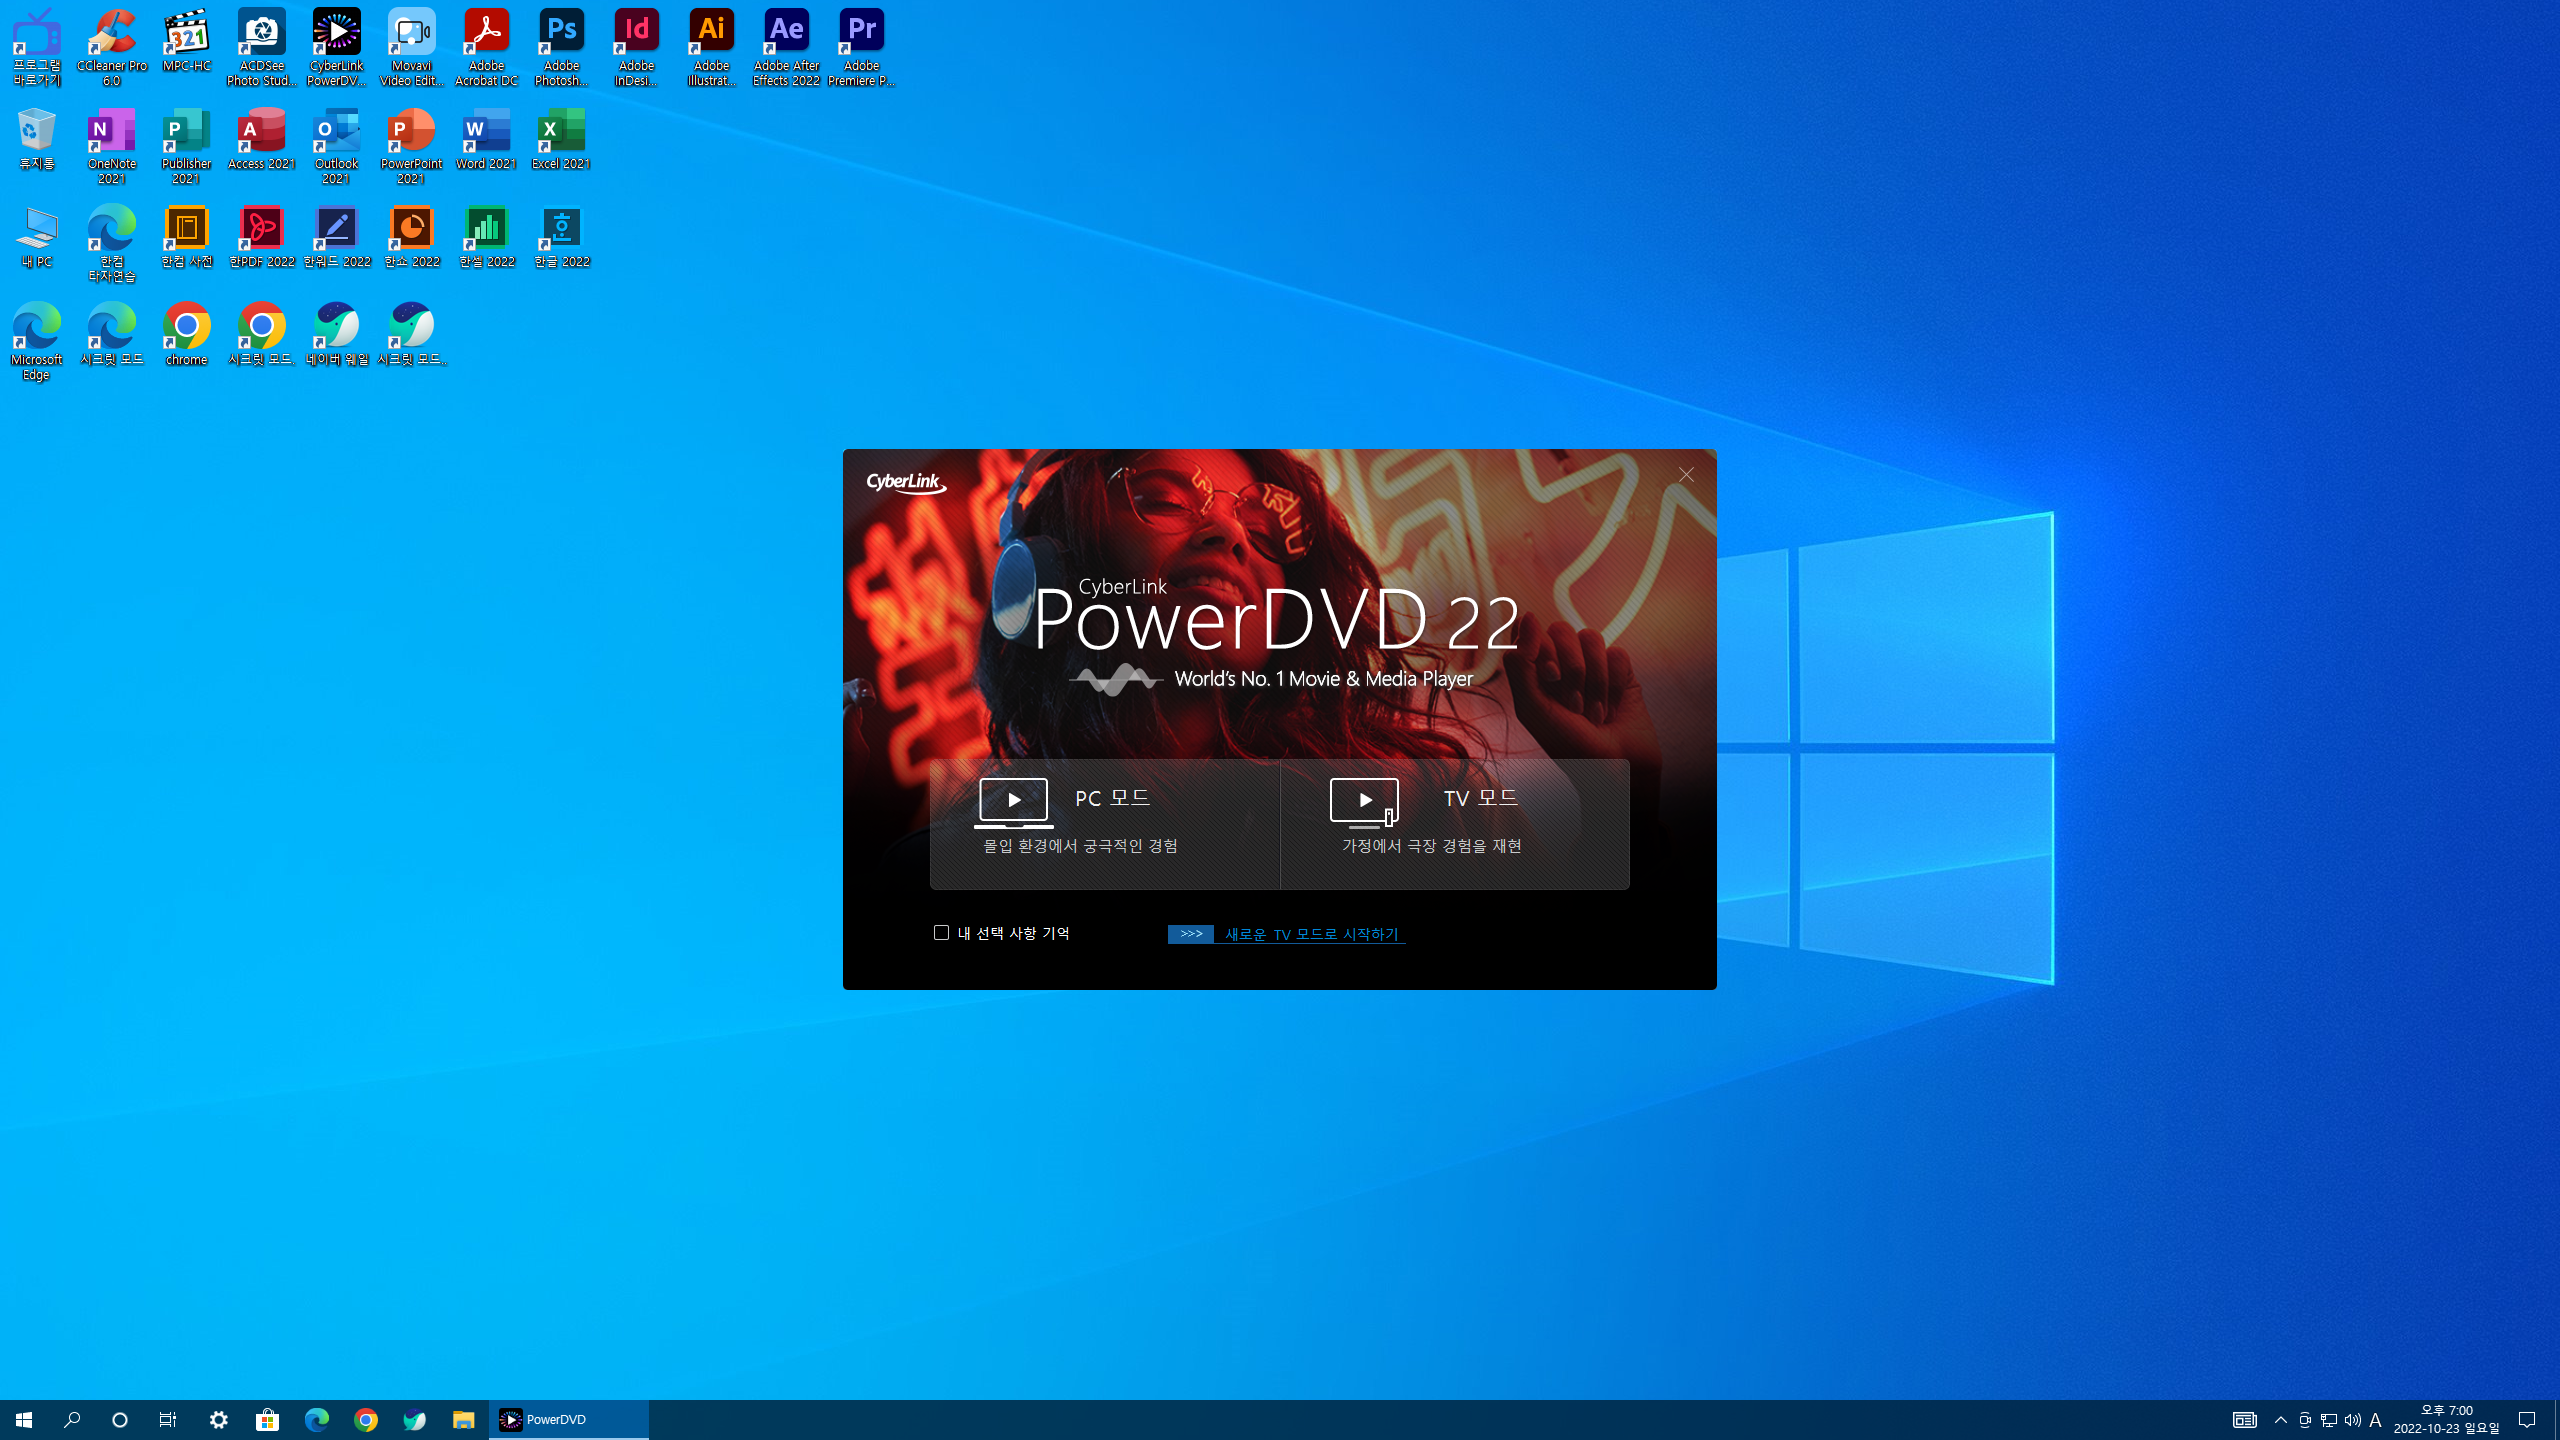
Task: Select ACDSee Photo Studio desktop icon
Action: click(x=261, y=47)
